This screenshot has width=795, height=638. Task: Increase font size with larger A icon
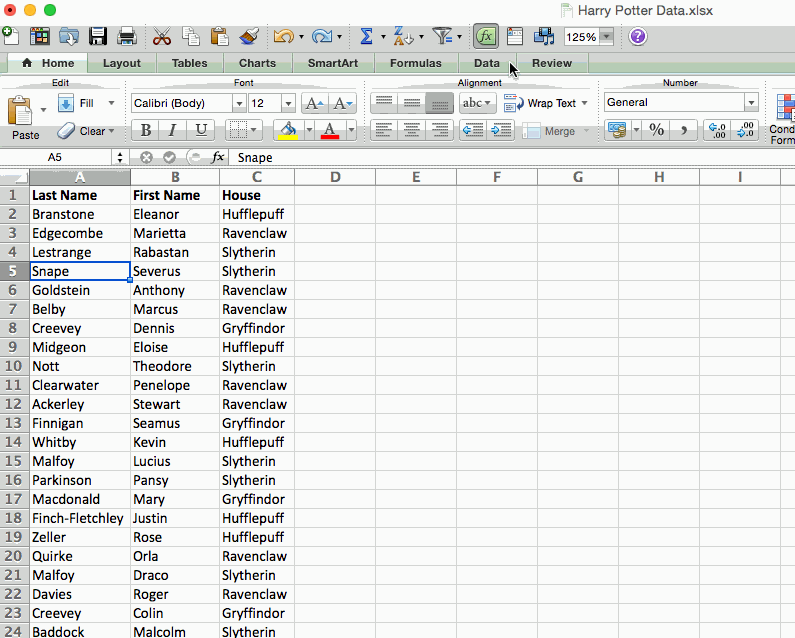[314, 103]
